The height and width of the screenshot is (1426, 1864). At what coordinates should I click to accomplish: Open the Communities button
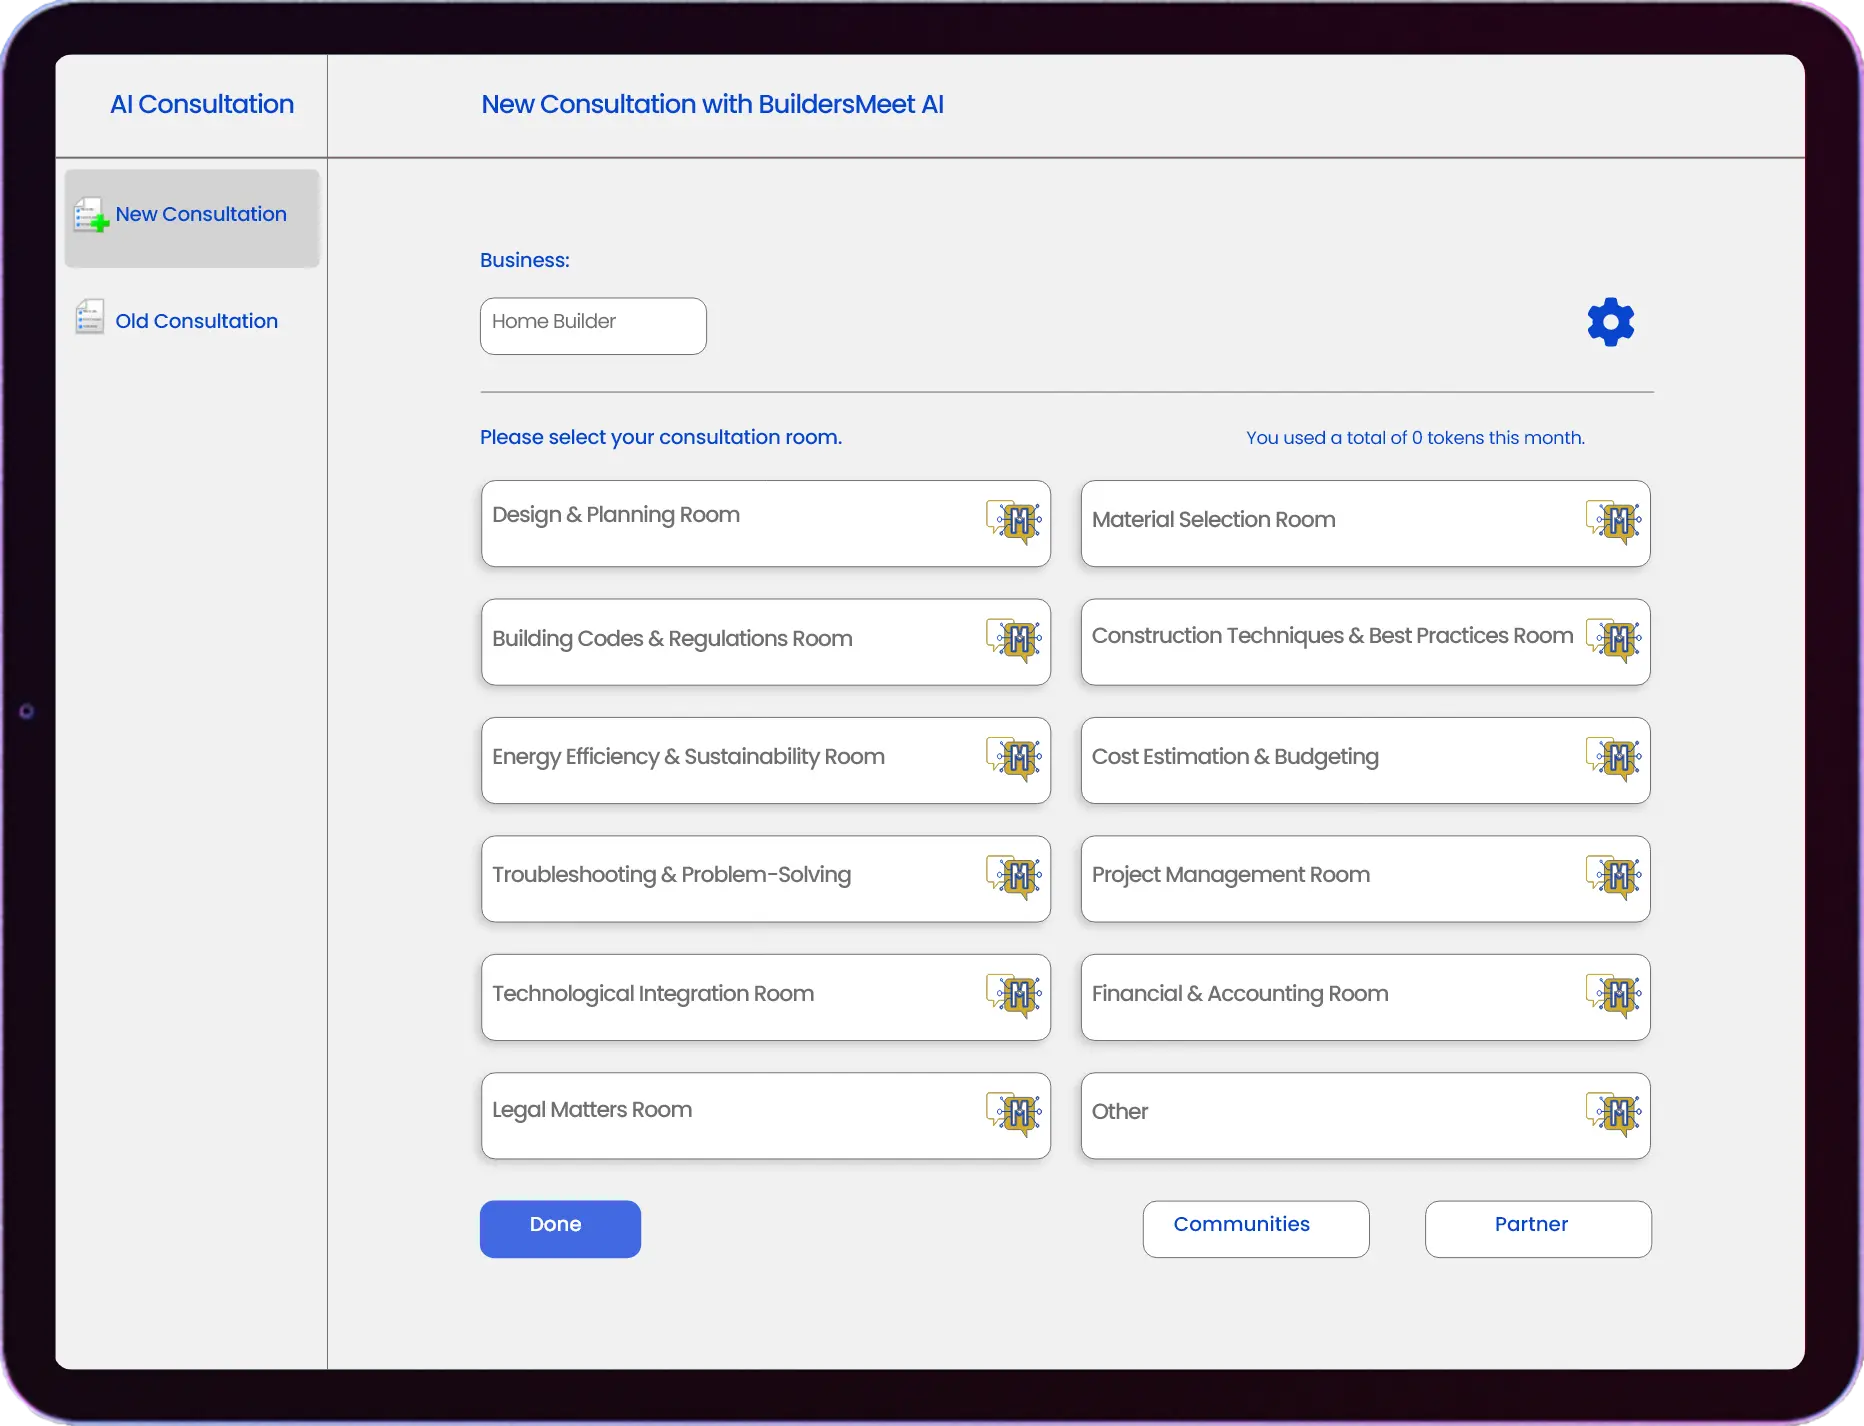pyautogui.click(x=1256, y=1229)
